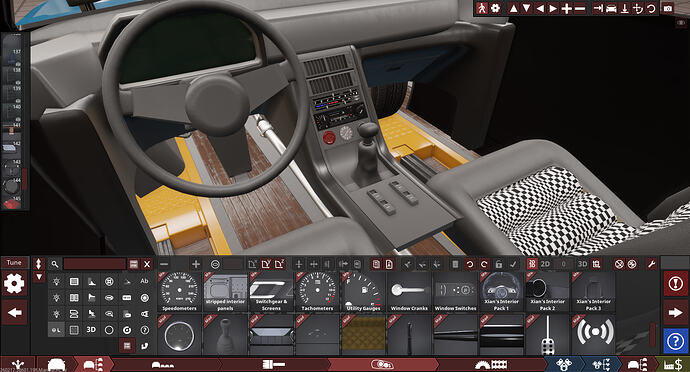Open the Tachometers fixture group
The height and width of the screenshot is (372, 690).
[x=317, y=292]
